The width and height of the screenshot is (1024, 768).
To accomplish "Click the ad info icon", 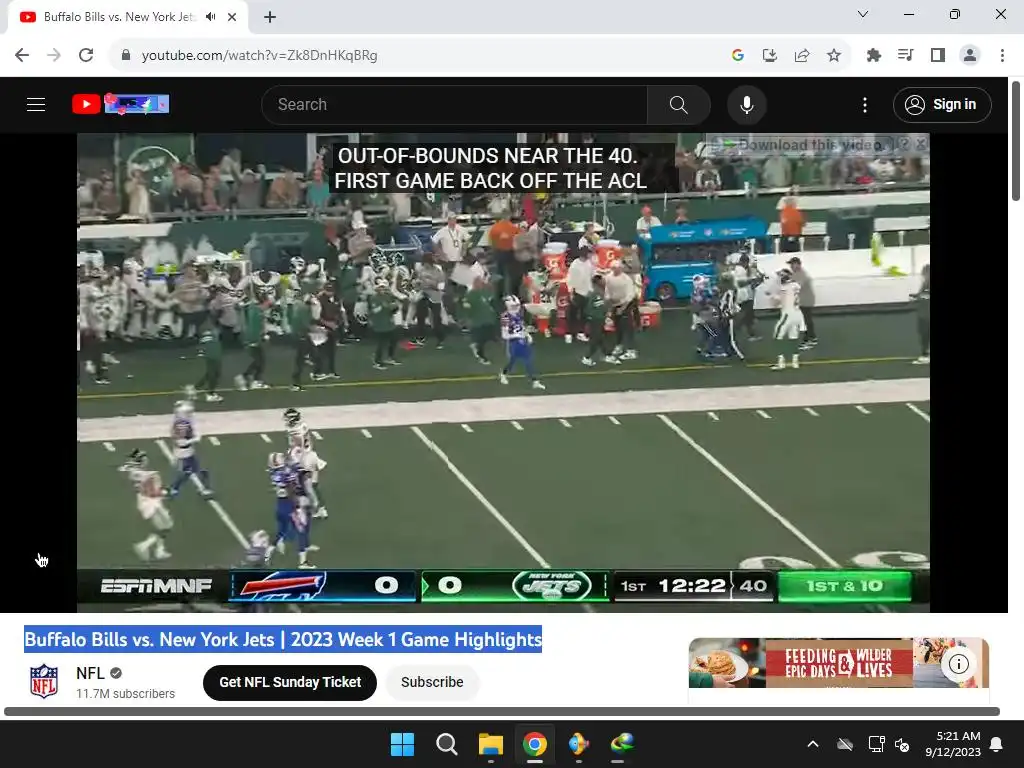I will click(x=958, y=664).
